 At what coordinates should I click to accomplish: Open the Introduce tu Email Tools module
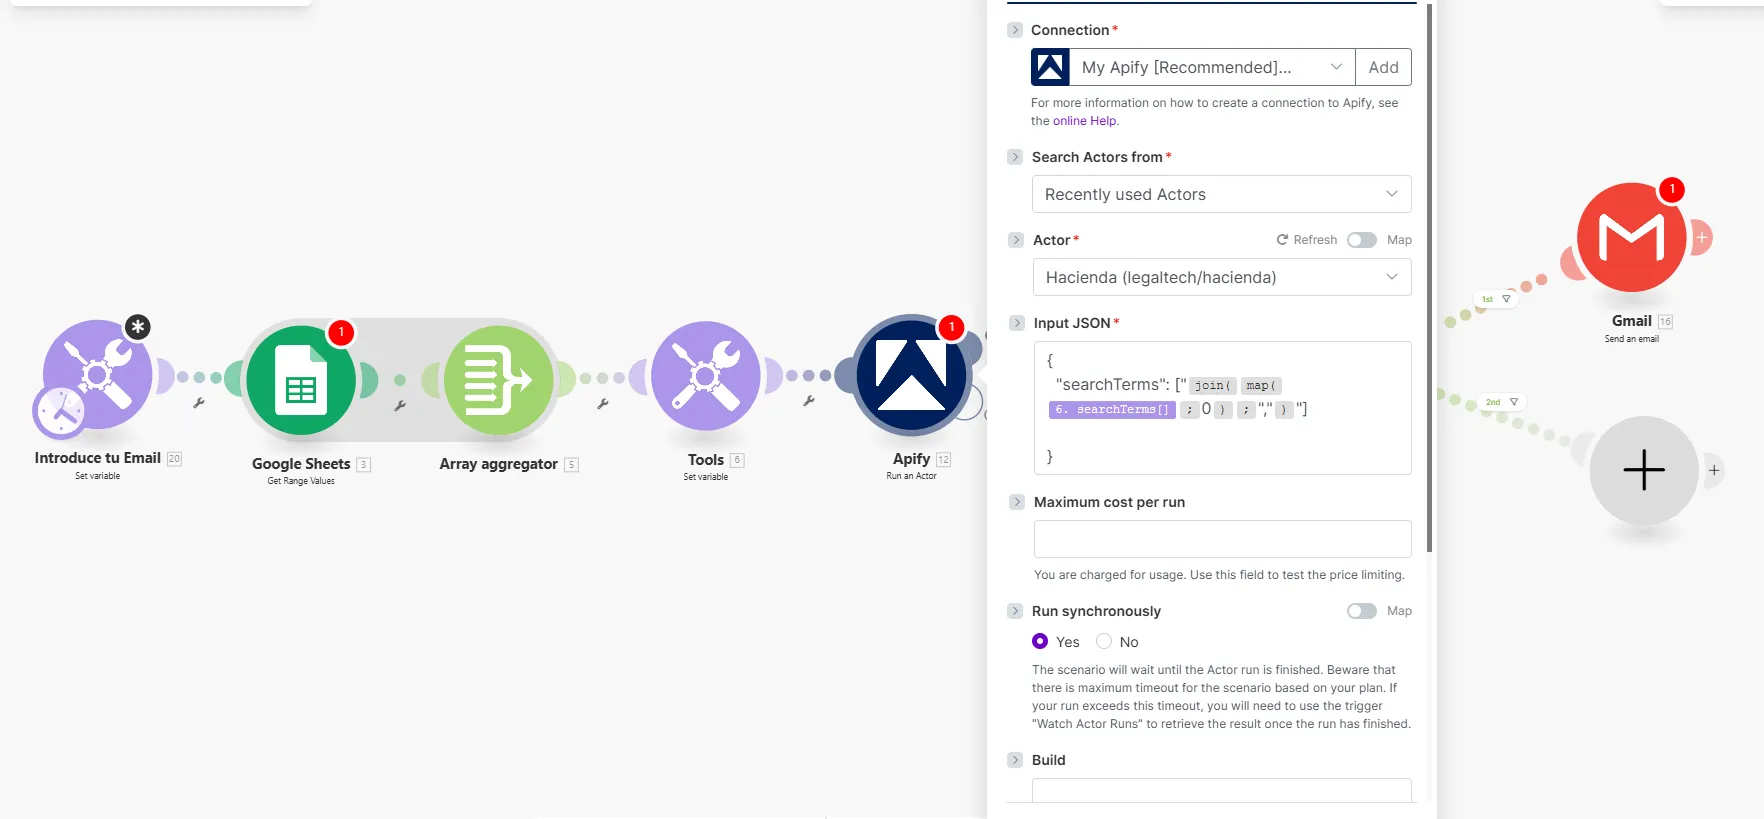pos(98,375)
